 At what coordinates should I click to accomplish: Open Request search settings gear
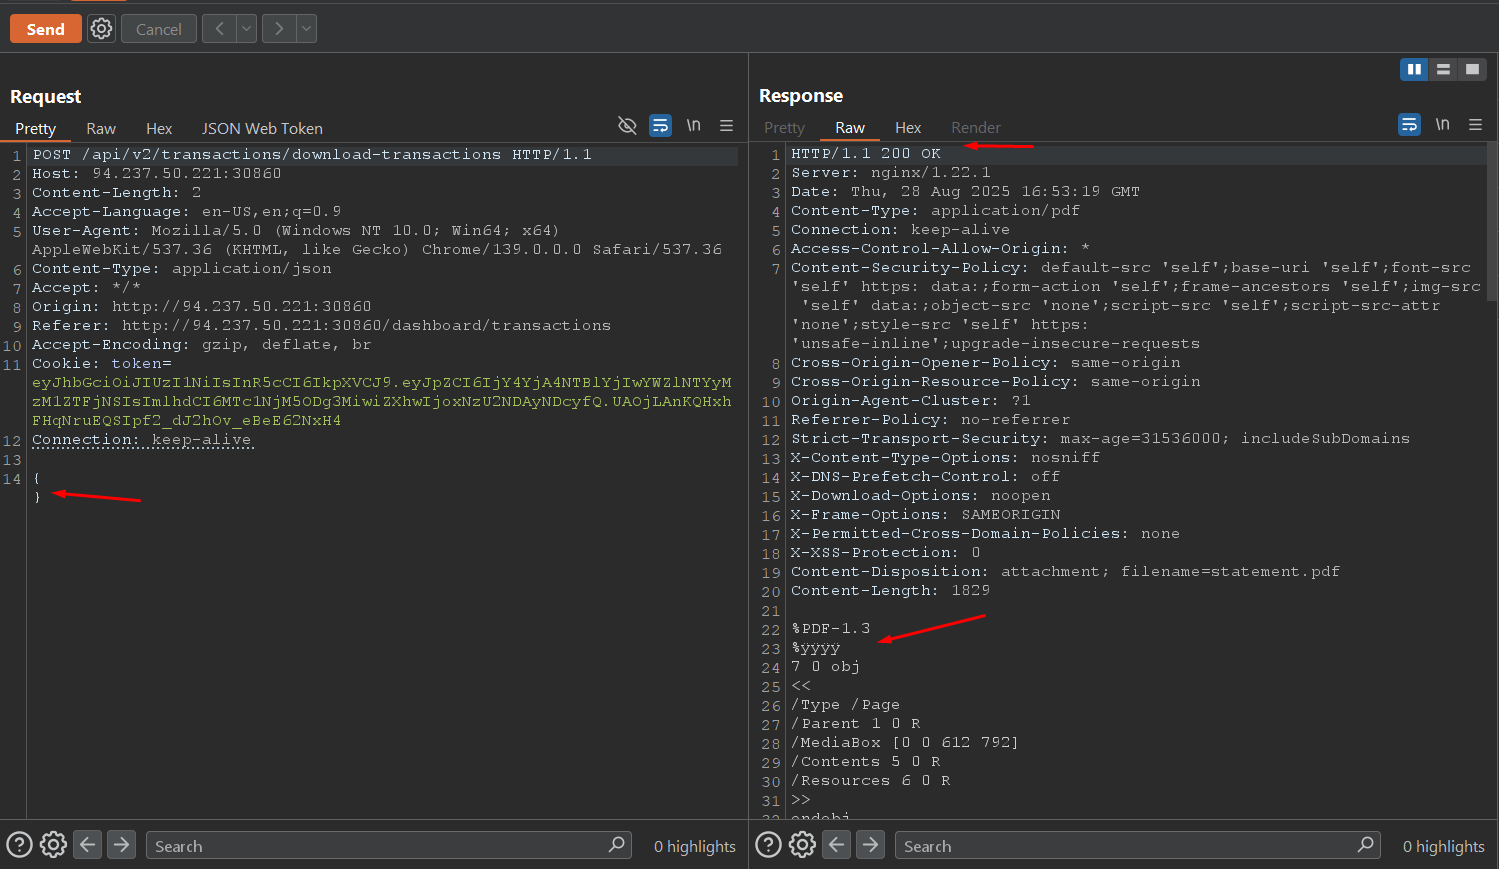[53, 845]
